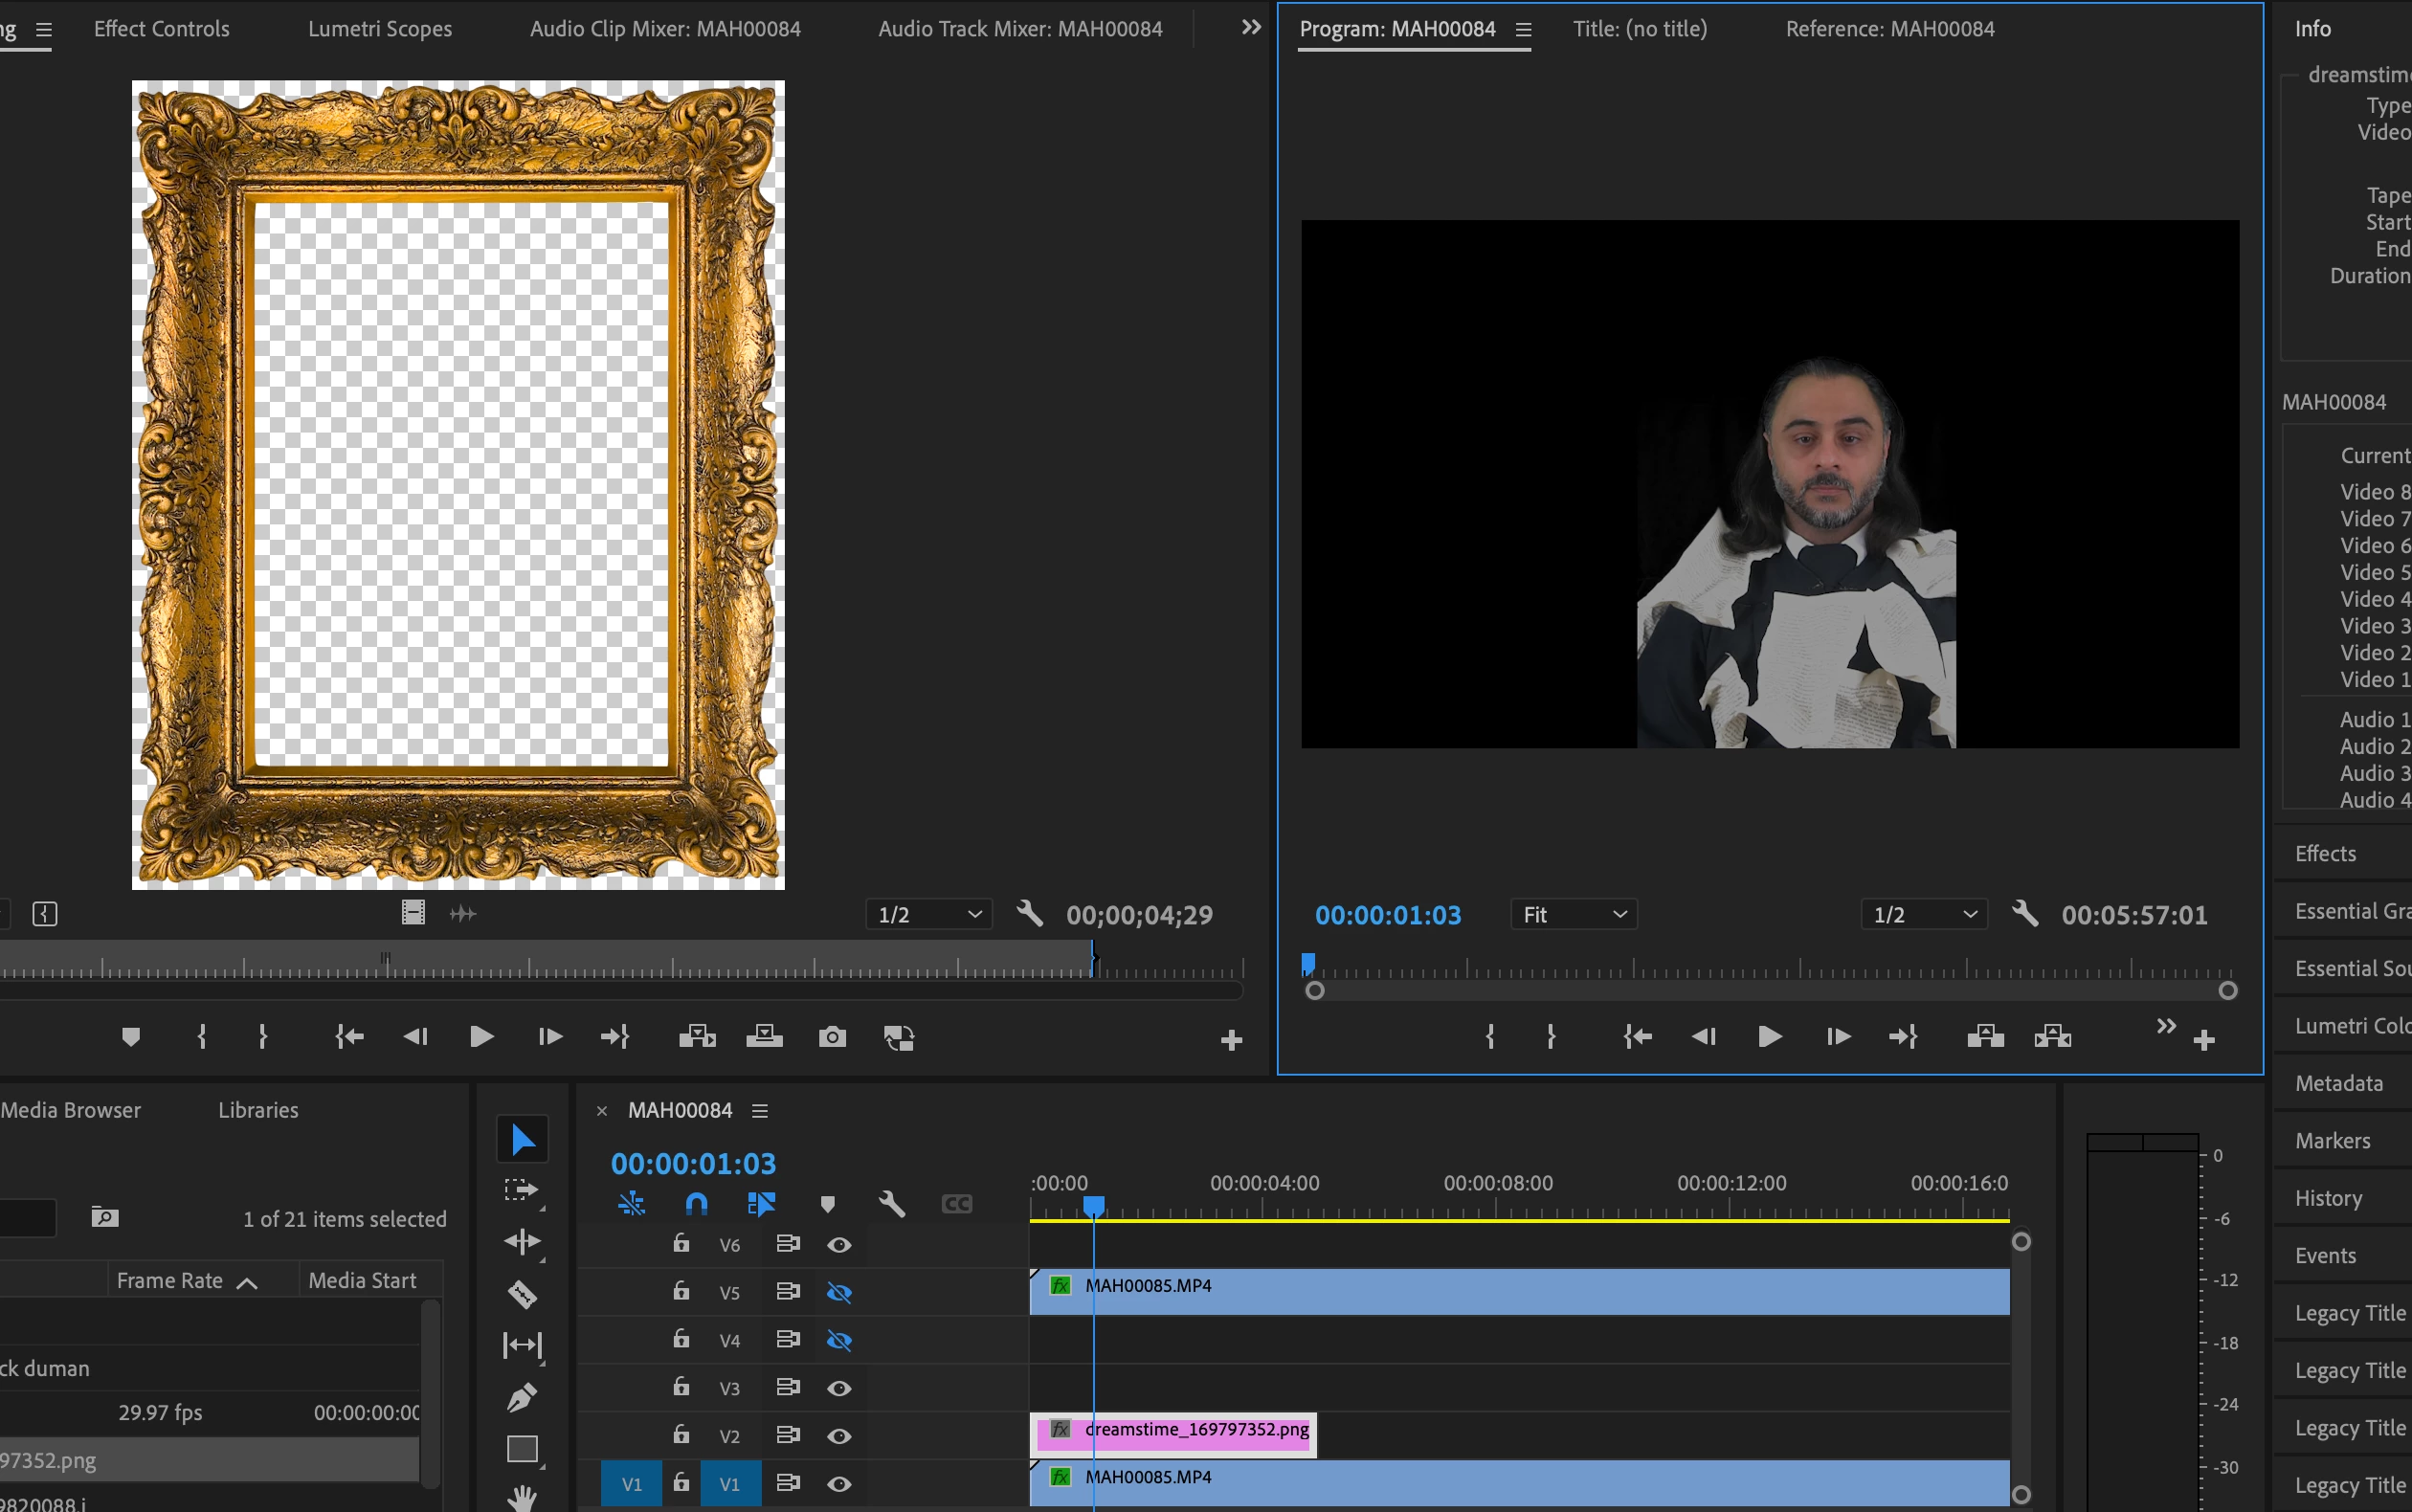Hide V2 track output eye
The height and width of the screenshot is (1512, 2412).
click(x=839, y=1436)
